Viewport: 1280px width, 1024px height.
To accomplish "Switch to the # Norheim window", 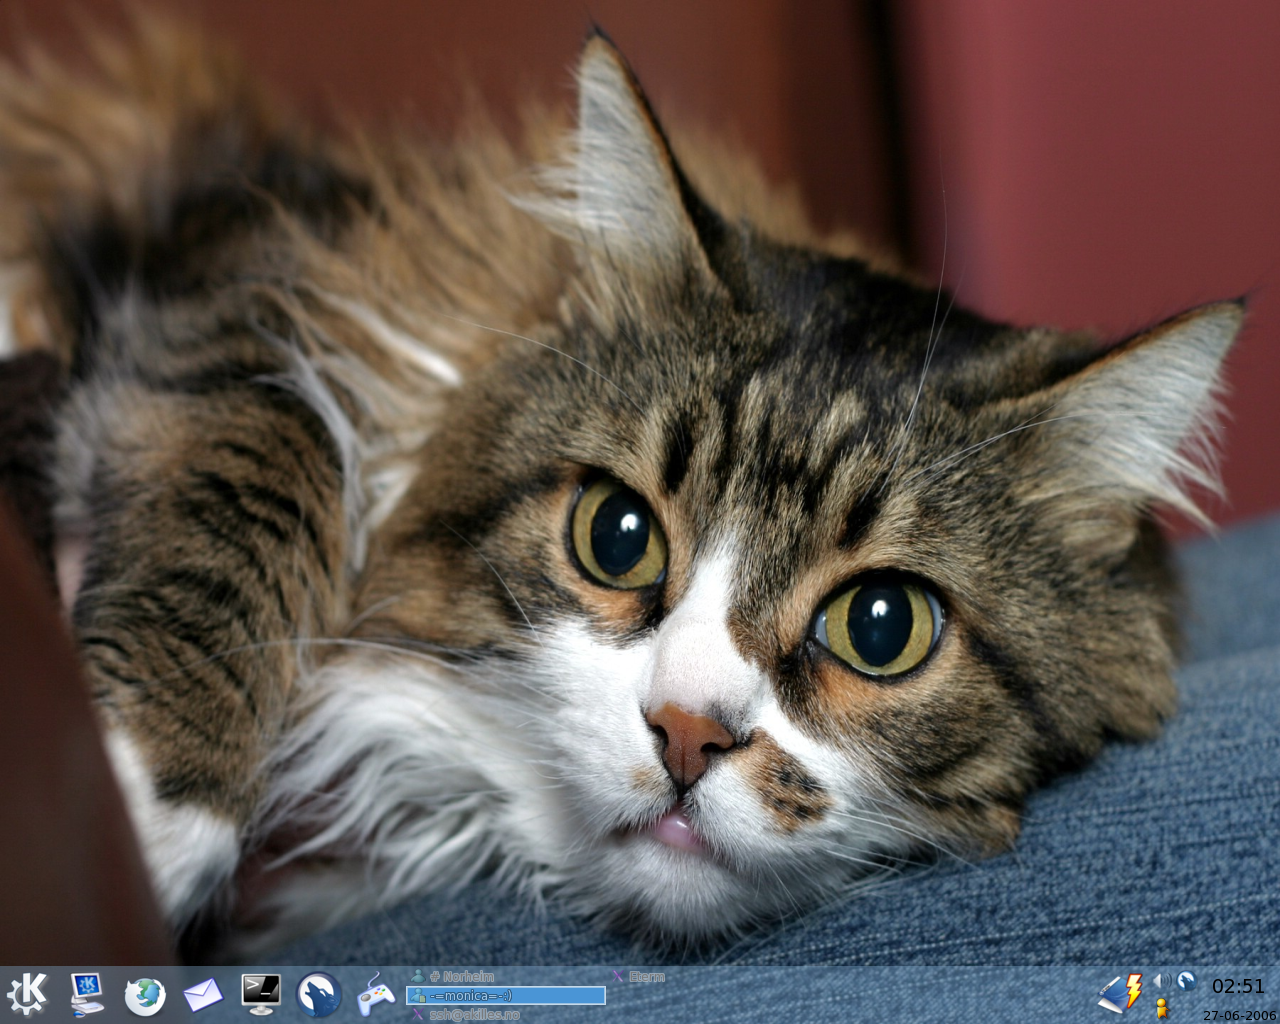I will pos(506,976).
